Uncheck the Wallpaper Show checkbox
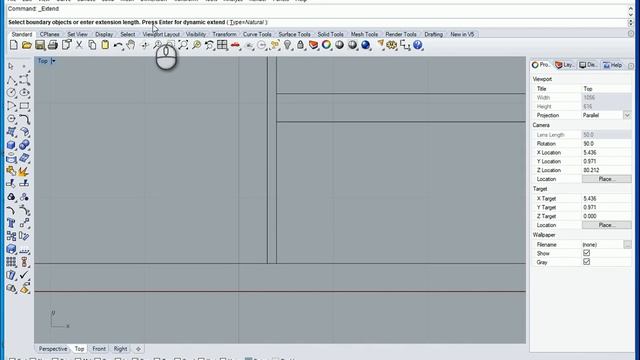Image resolution: width=640 pixels, height=360 pixels. click(587, 253)
